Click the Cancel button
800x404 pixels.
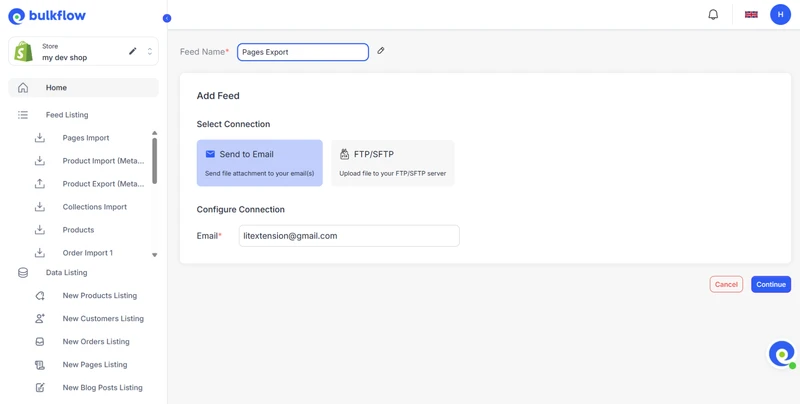726,284
